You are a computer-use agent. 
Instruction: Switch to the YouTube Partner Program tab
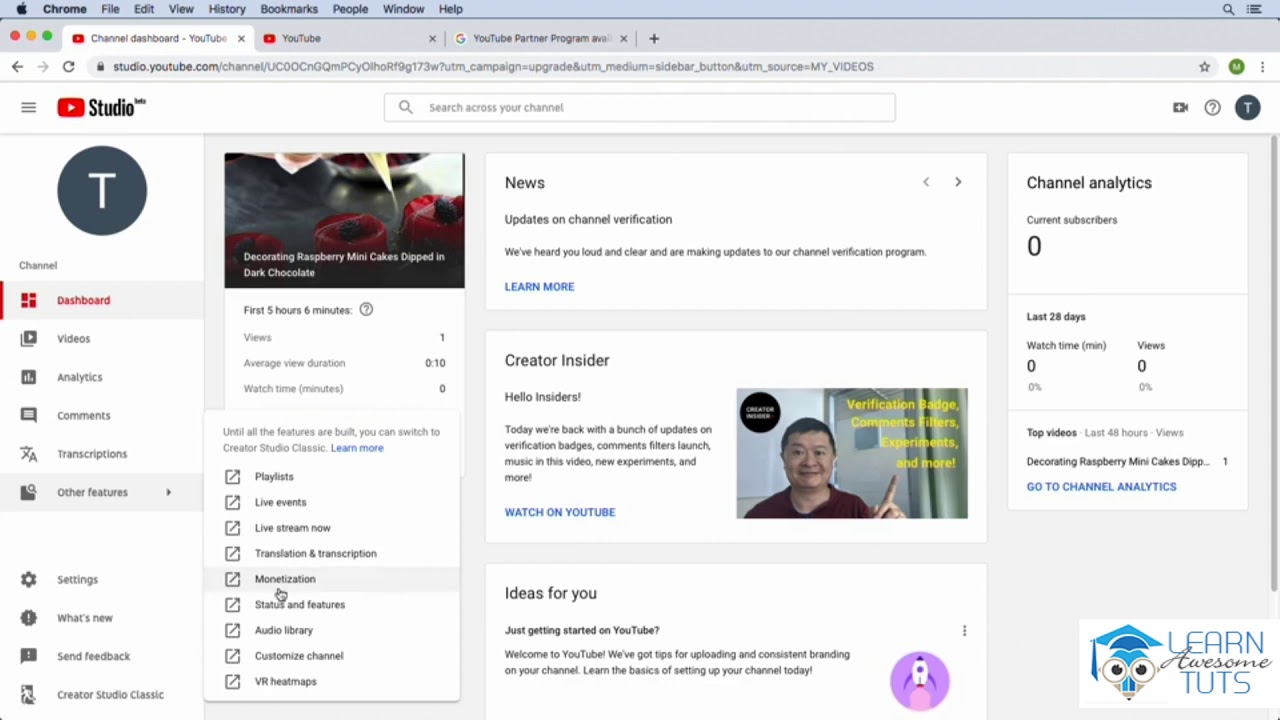click(x=541, y=38)
